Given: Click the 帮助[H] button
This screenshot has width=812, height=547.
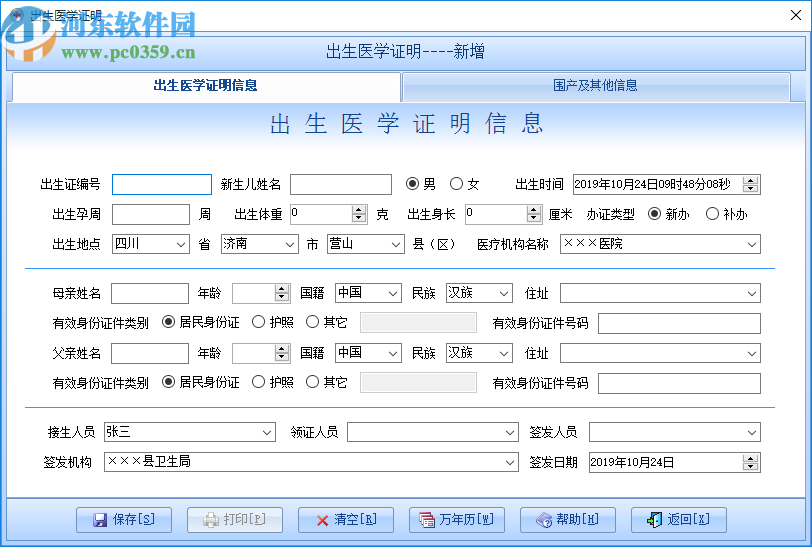Looking at the screenshot, I should 568,520.
